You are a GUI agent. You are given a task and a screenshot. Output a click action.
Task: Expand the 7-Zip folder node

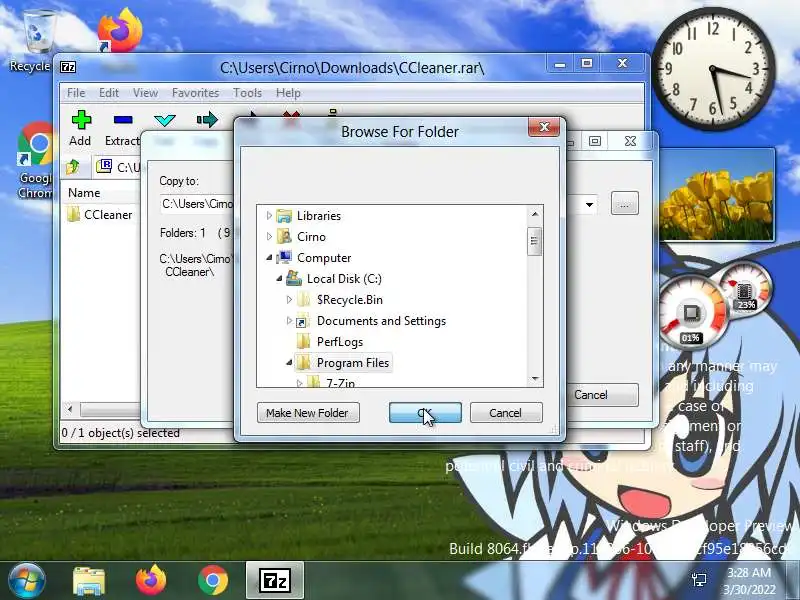(x=299, y=383)
